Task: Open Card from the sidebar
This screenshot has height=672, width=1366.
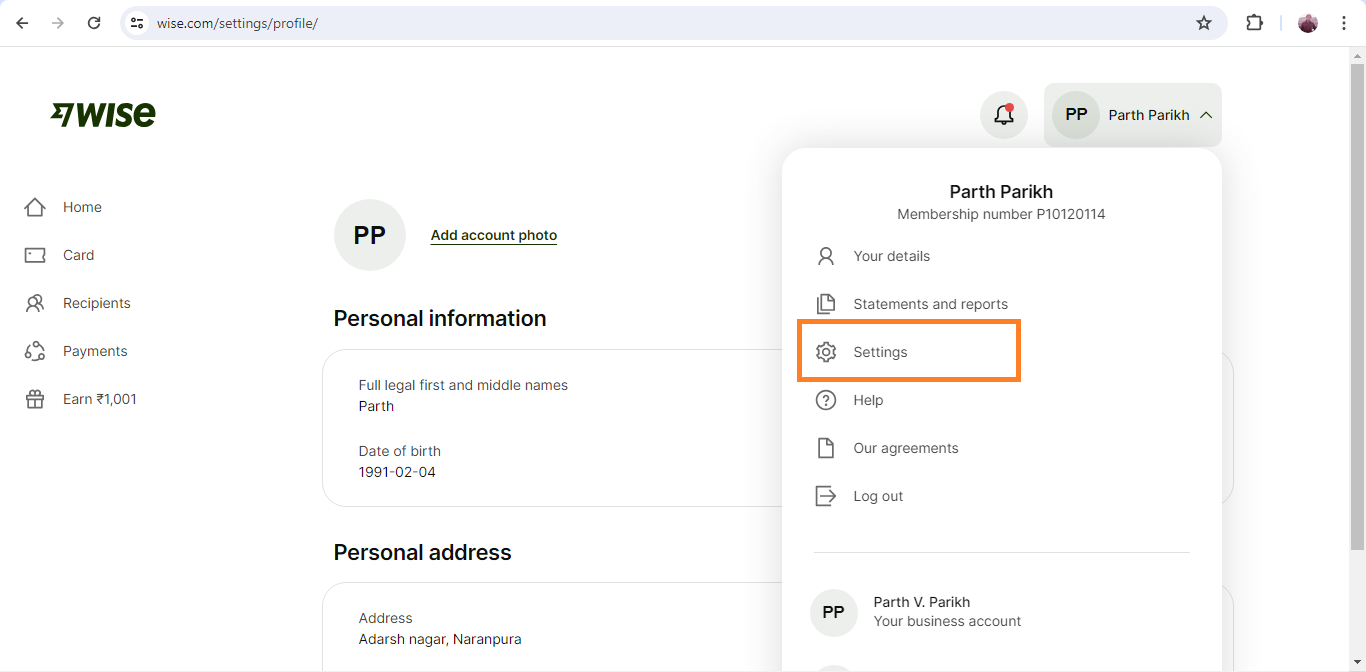Action: pyautogui.click(x=78, y=255)
